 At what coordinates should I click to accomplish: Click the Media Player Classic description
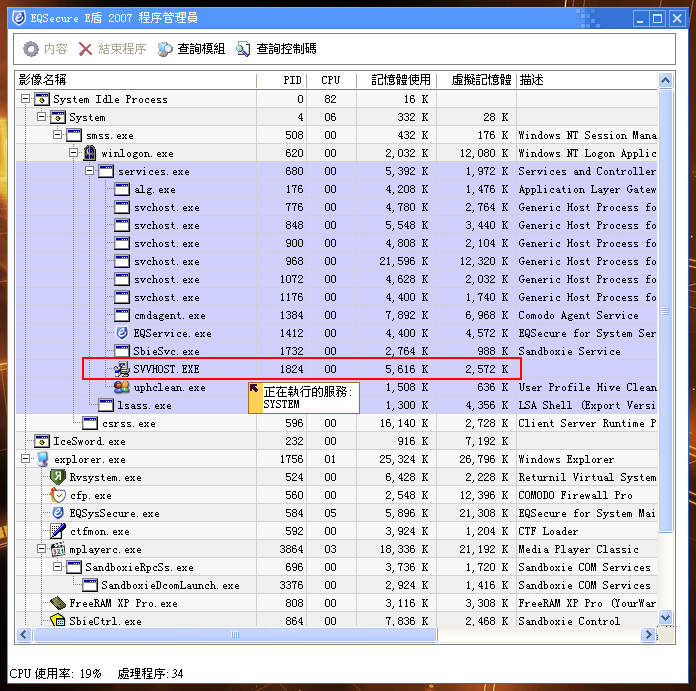[x=578, y=549]
